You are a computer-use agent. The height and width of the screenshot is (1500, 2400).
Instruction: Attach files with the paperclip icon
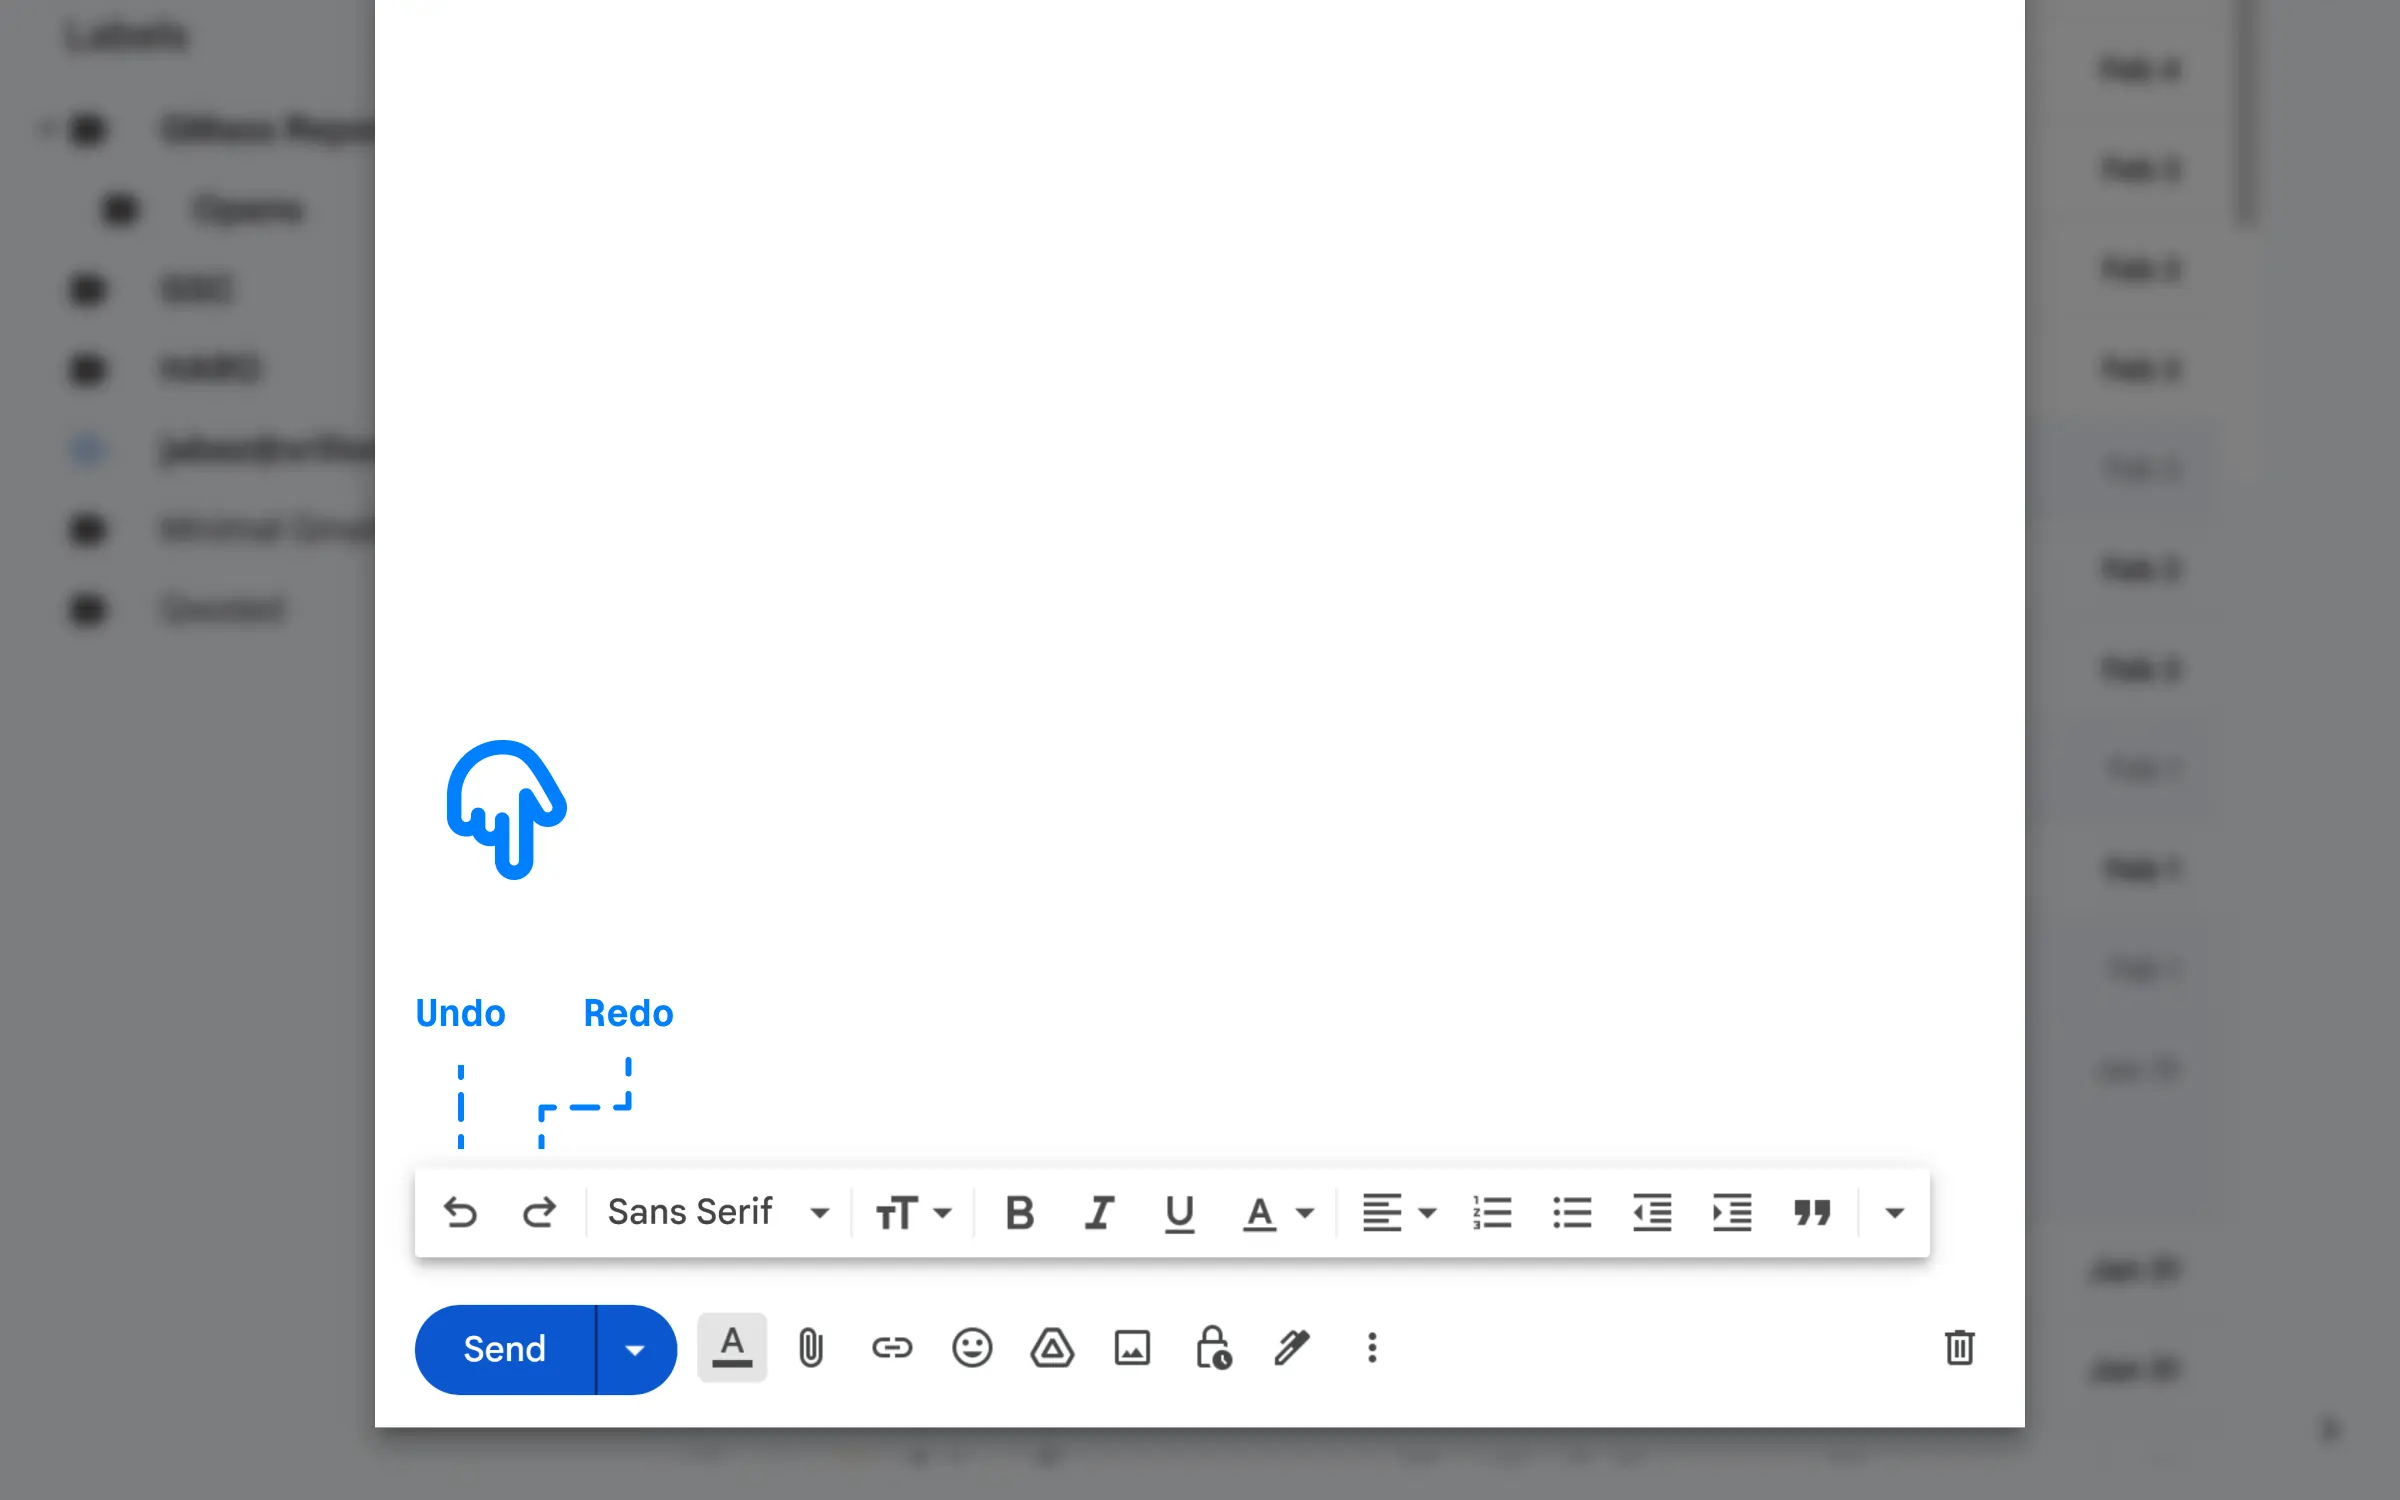811,1348
